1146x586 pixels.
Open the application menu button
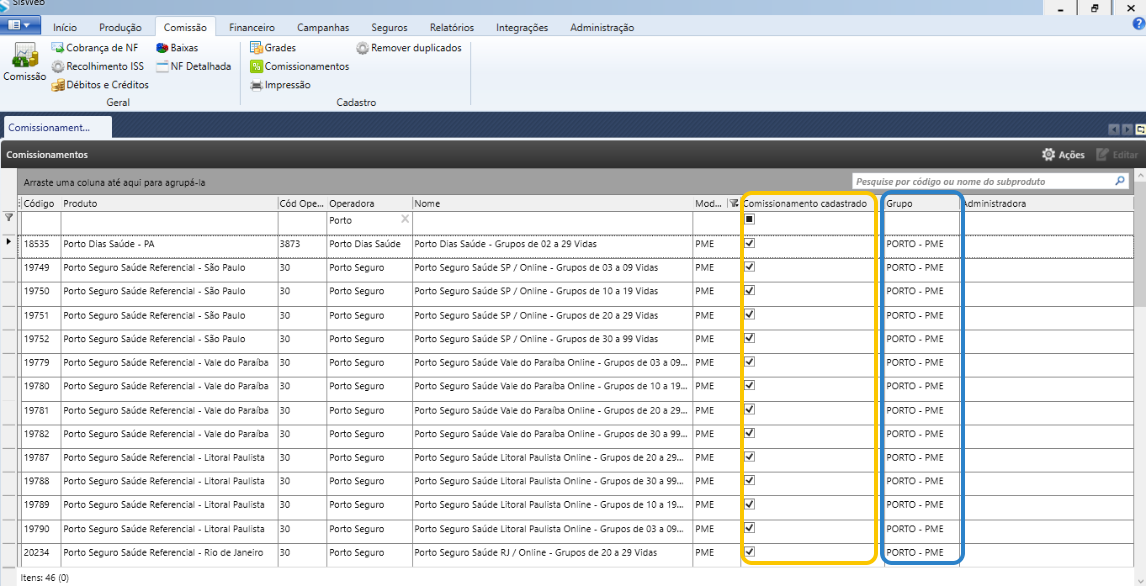(18, 26)
